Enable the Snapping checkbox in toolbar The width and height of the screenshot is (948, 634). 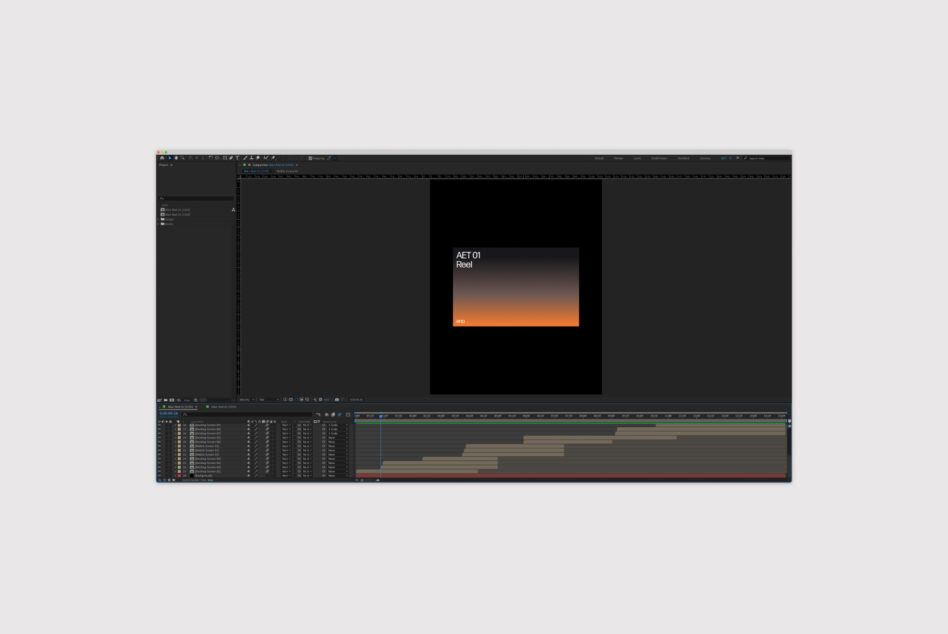[310, 158]
